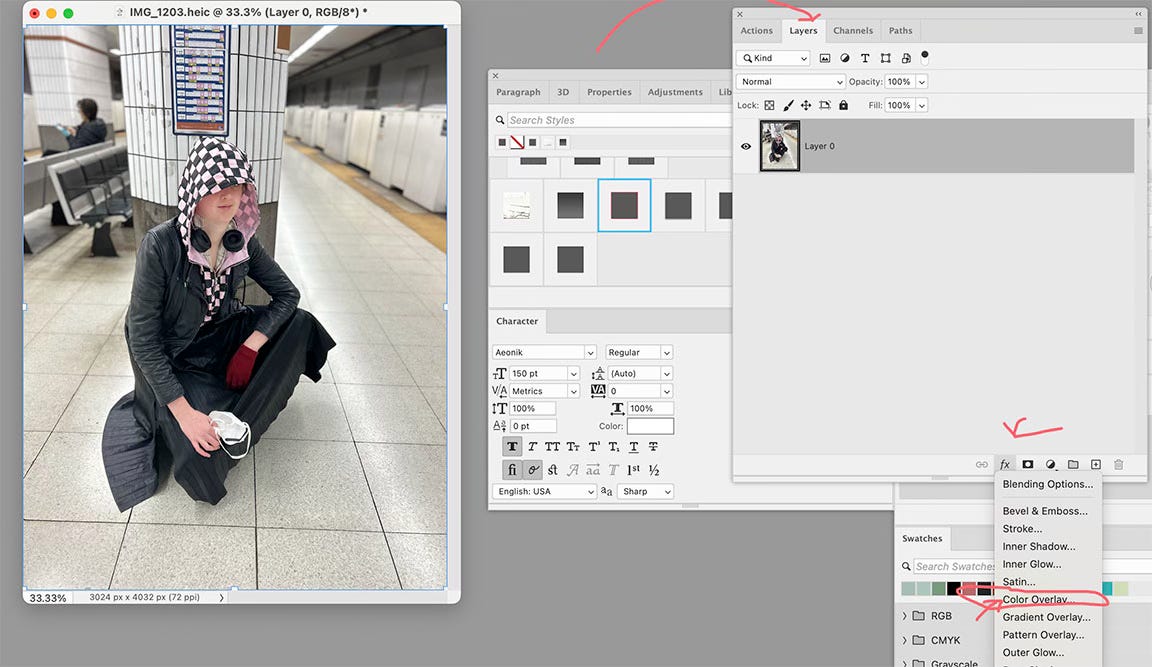This screenshot has width=1152, height=667.
Task: Switch to the Channels tab
Action: [x=853, y=31]
